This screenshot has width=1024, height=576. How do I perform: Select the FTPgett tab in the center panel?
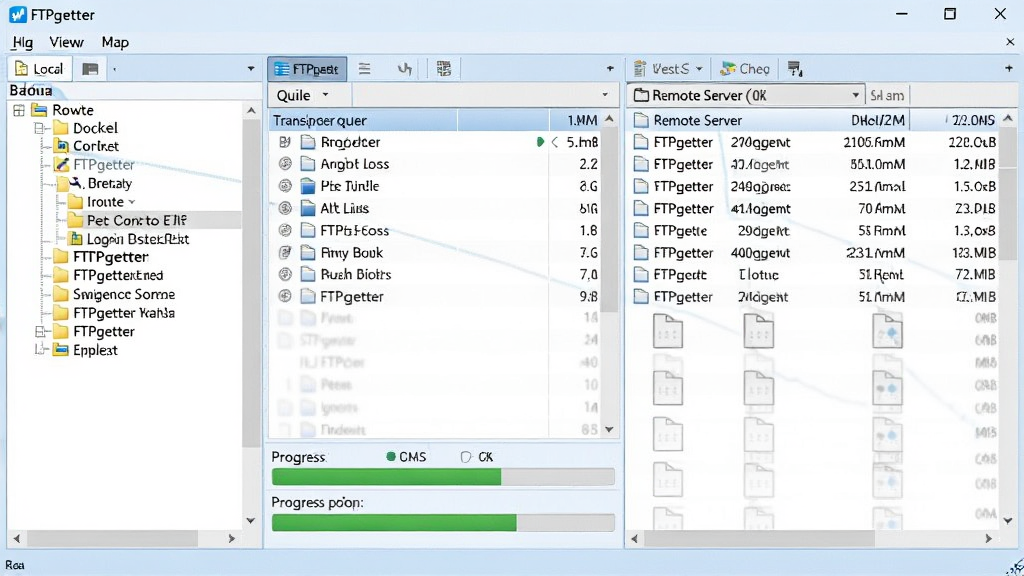(306, 69)
